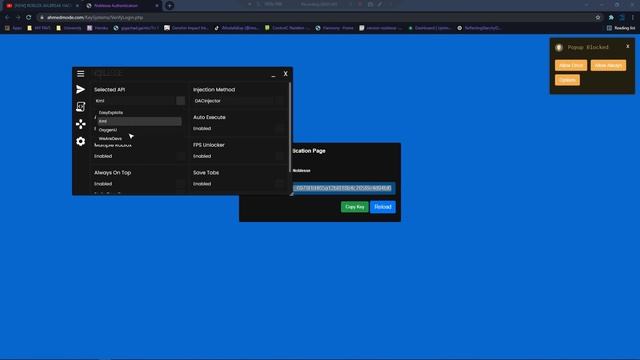Dismiss the Popup Blocked notification
This screenshot has height=360, width=640.
coord(628,47)
